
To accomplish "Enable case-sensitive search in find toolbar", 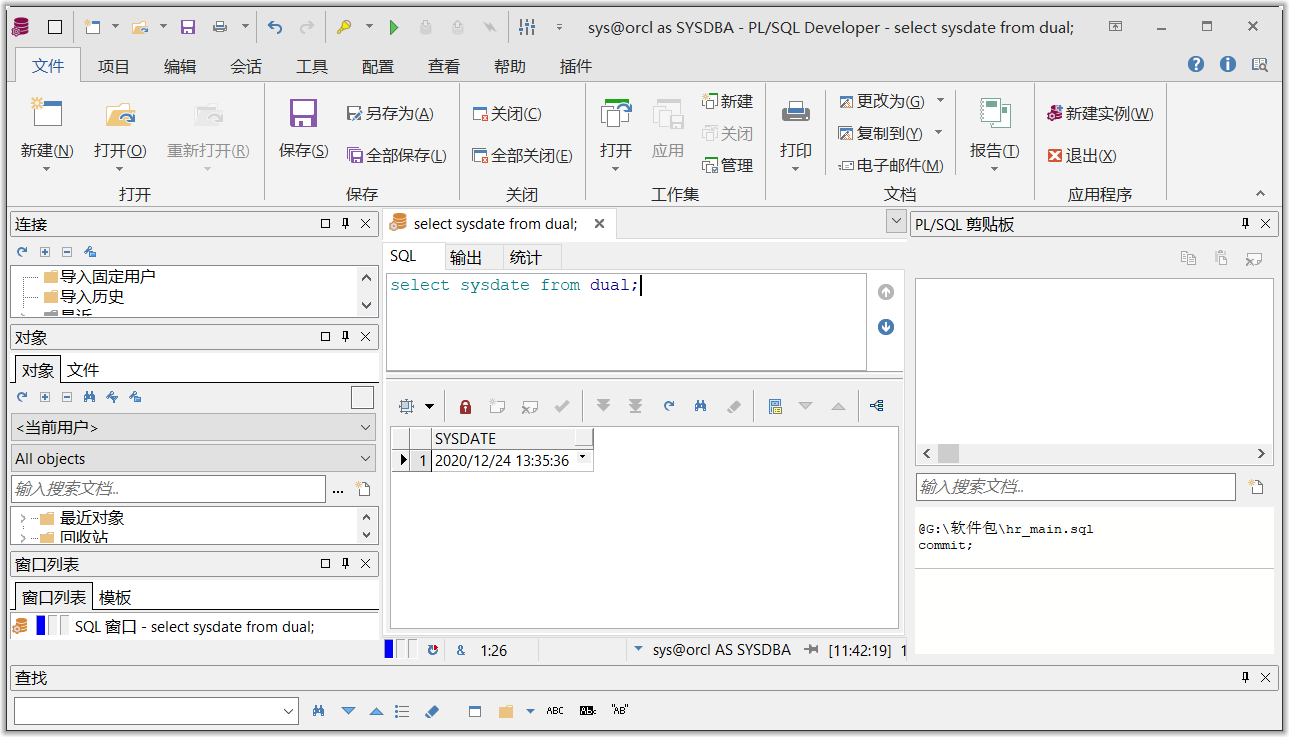I will pos(587,710).
